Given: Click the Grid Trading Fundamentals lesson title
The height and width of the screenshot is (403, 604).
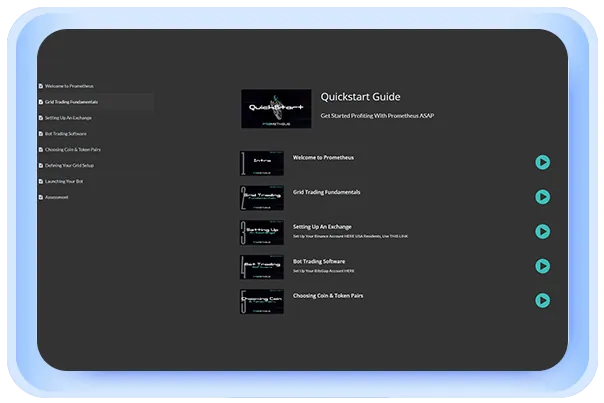Looking at the screenshot, I should [327, 192].
